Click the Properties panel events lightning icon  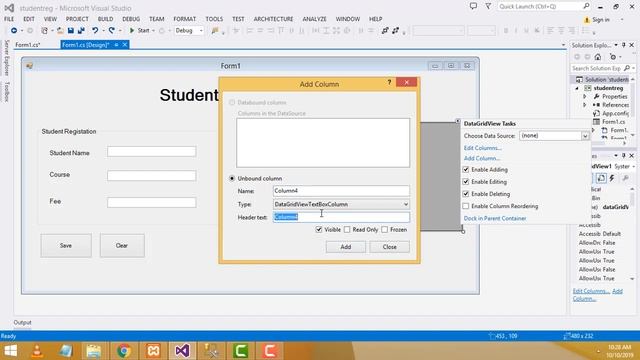pos(612,178)
